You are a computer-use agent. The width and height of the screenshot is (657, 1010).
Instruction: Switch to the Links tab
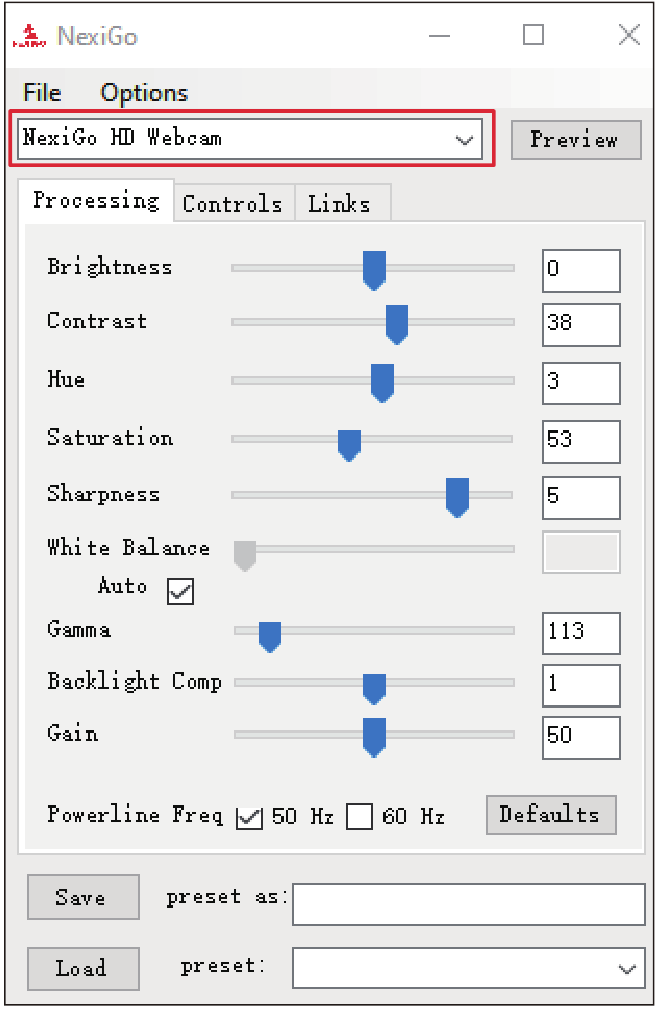(x=341, y=204)
